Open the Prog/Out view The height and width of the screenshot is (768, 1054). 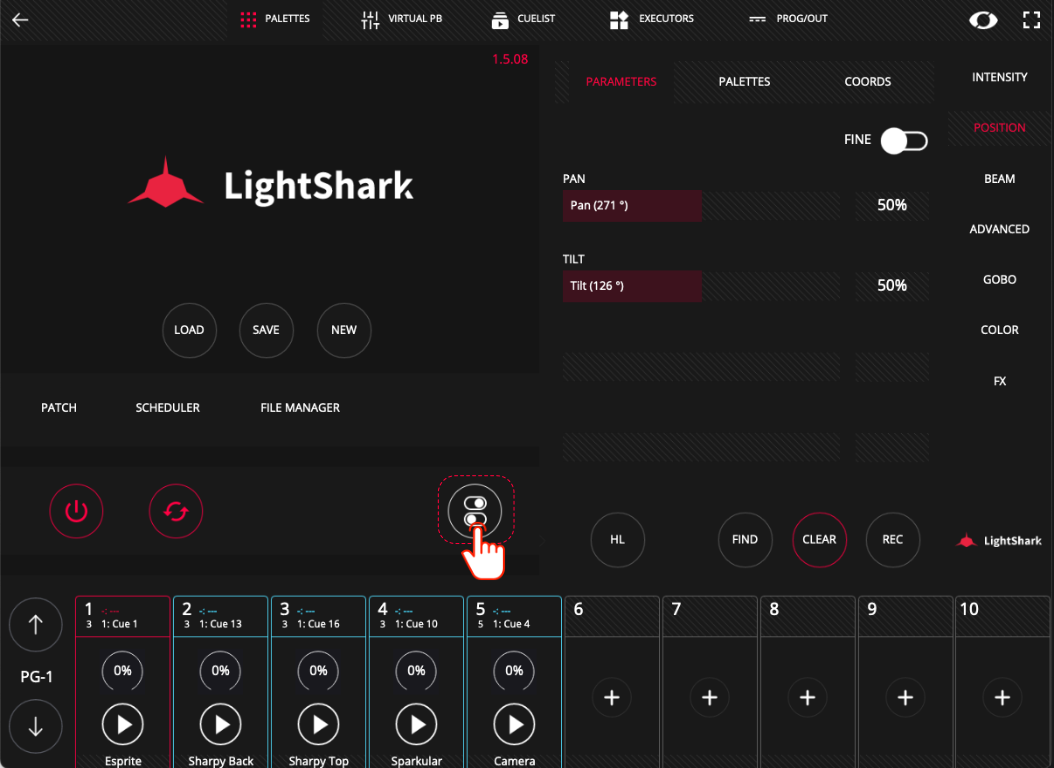click(788, 19)
